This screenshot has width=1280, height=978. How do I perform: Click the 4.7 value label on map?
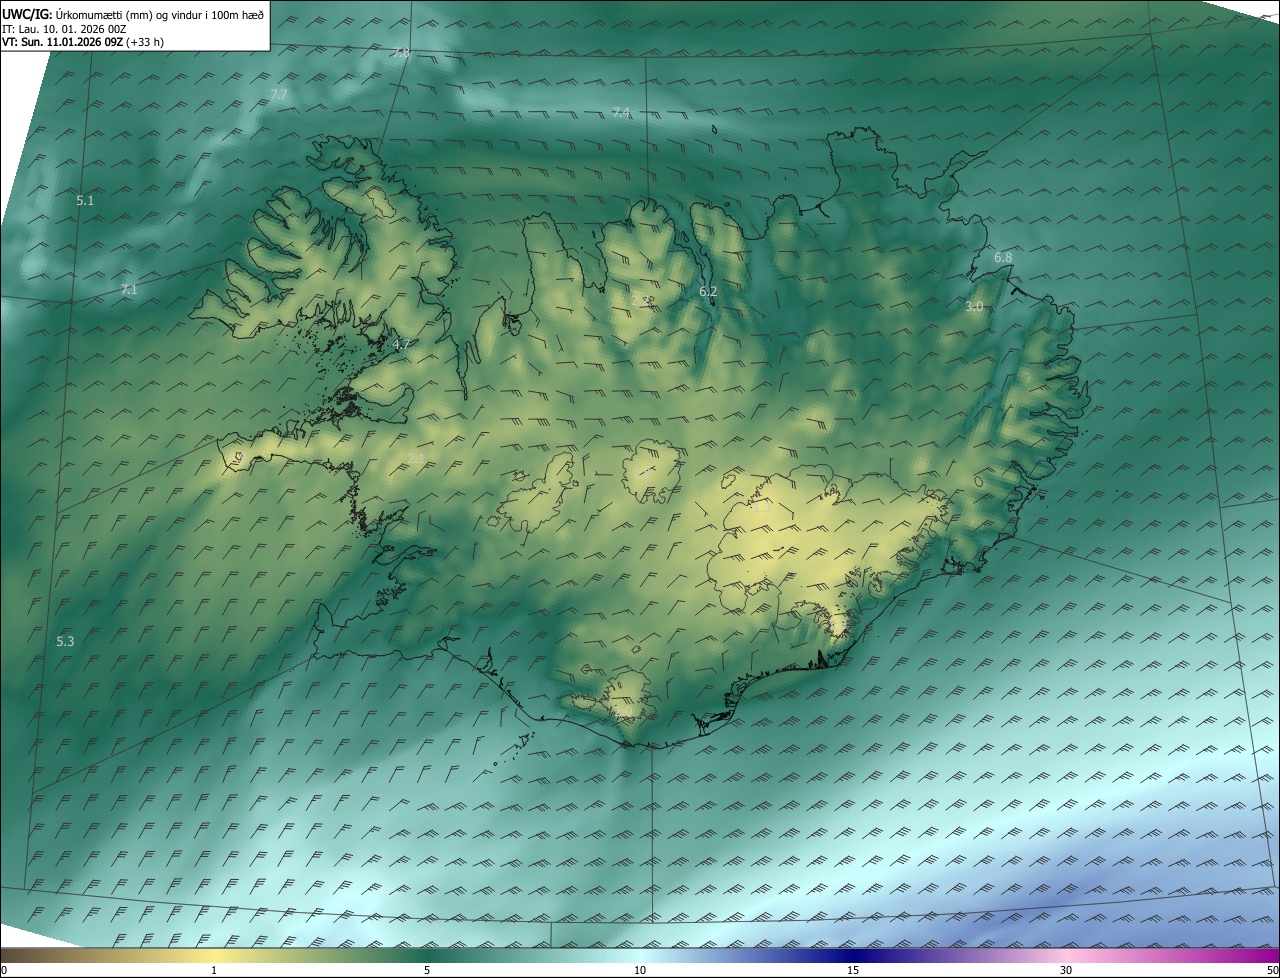pyautogui.click(x=402, y=344)
